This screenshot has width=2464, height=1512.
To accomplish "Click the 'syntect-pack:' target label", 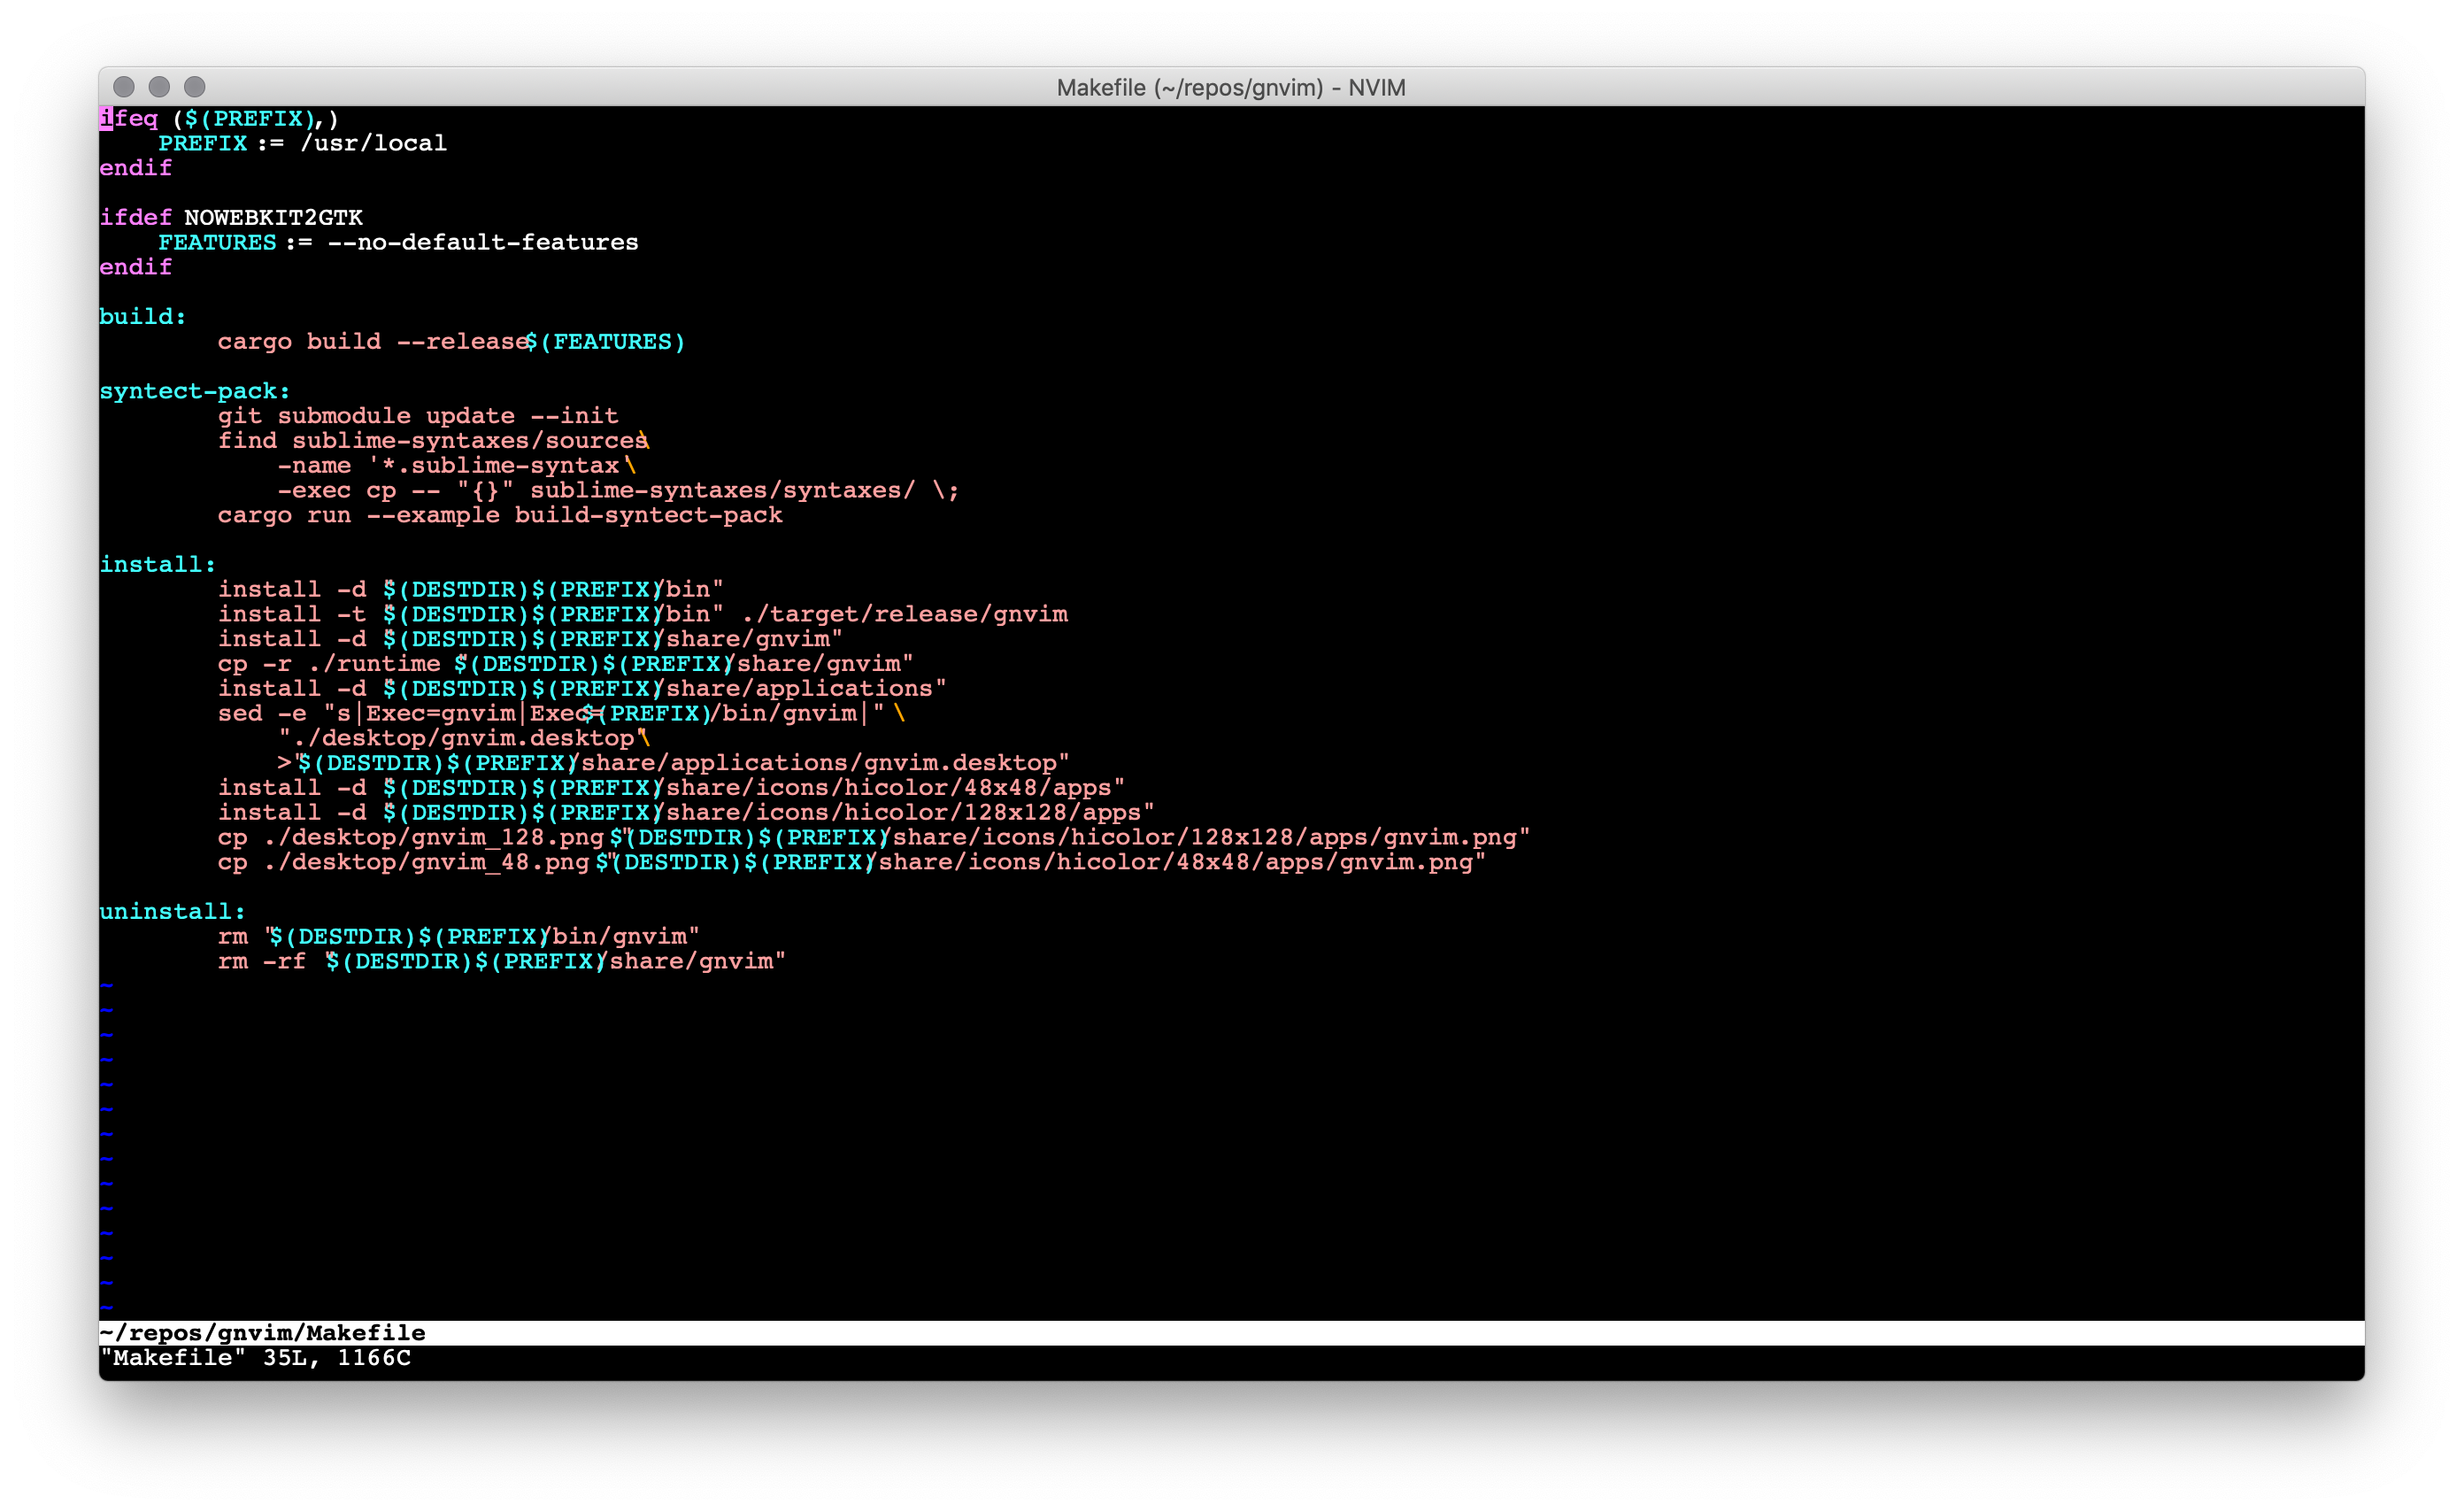I will 194,392.
